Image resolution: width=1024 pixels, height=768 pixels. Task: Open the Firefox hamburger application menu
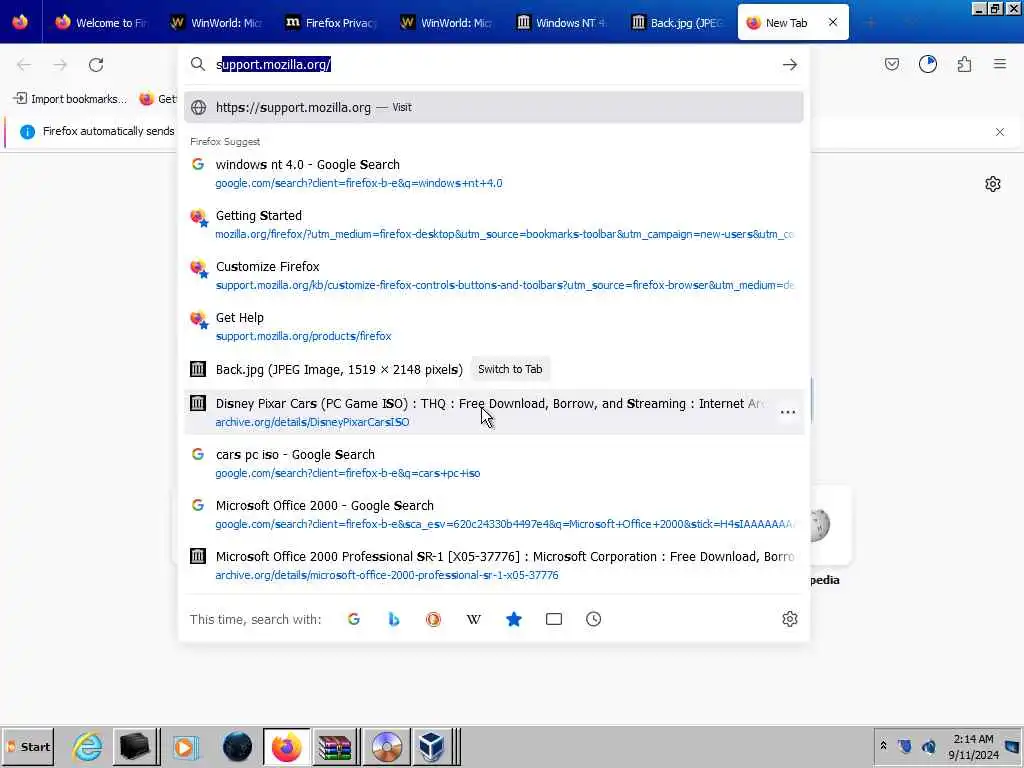coord(999,64)
